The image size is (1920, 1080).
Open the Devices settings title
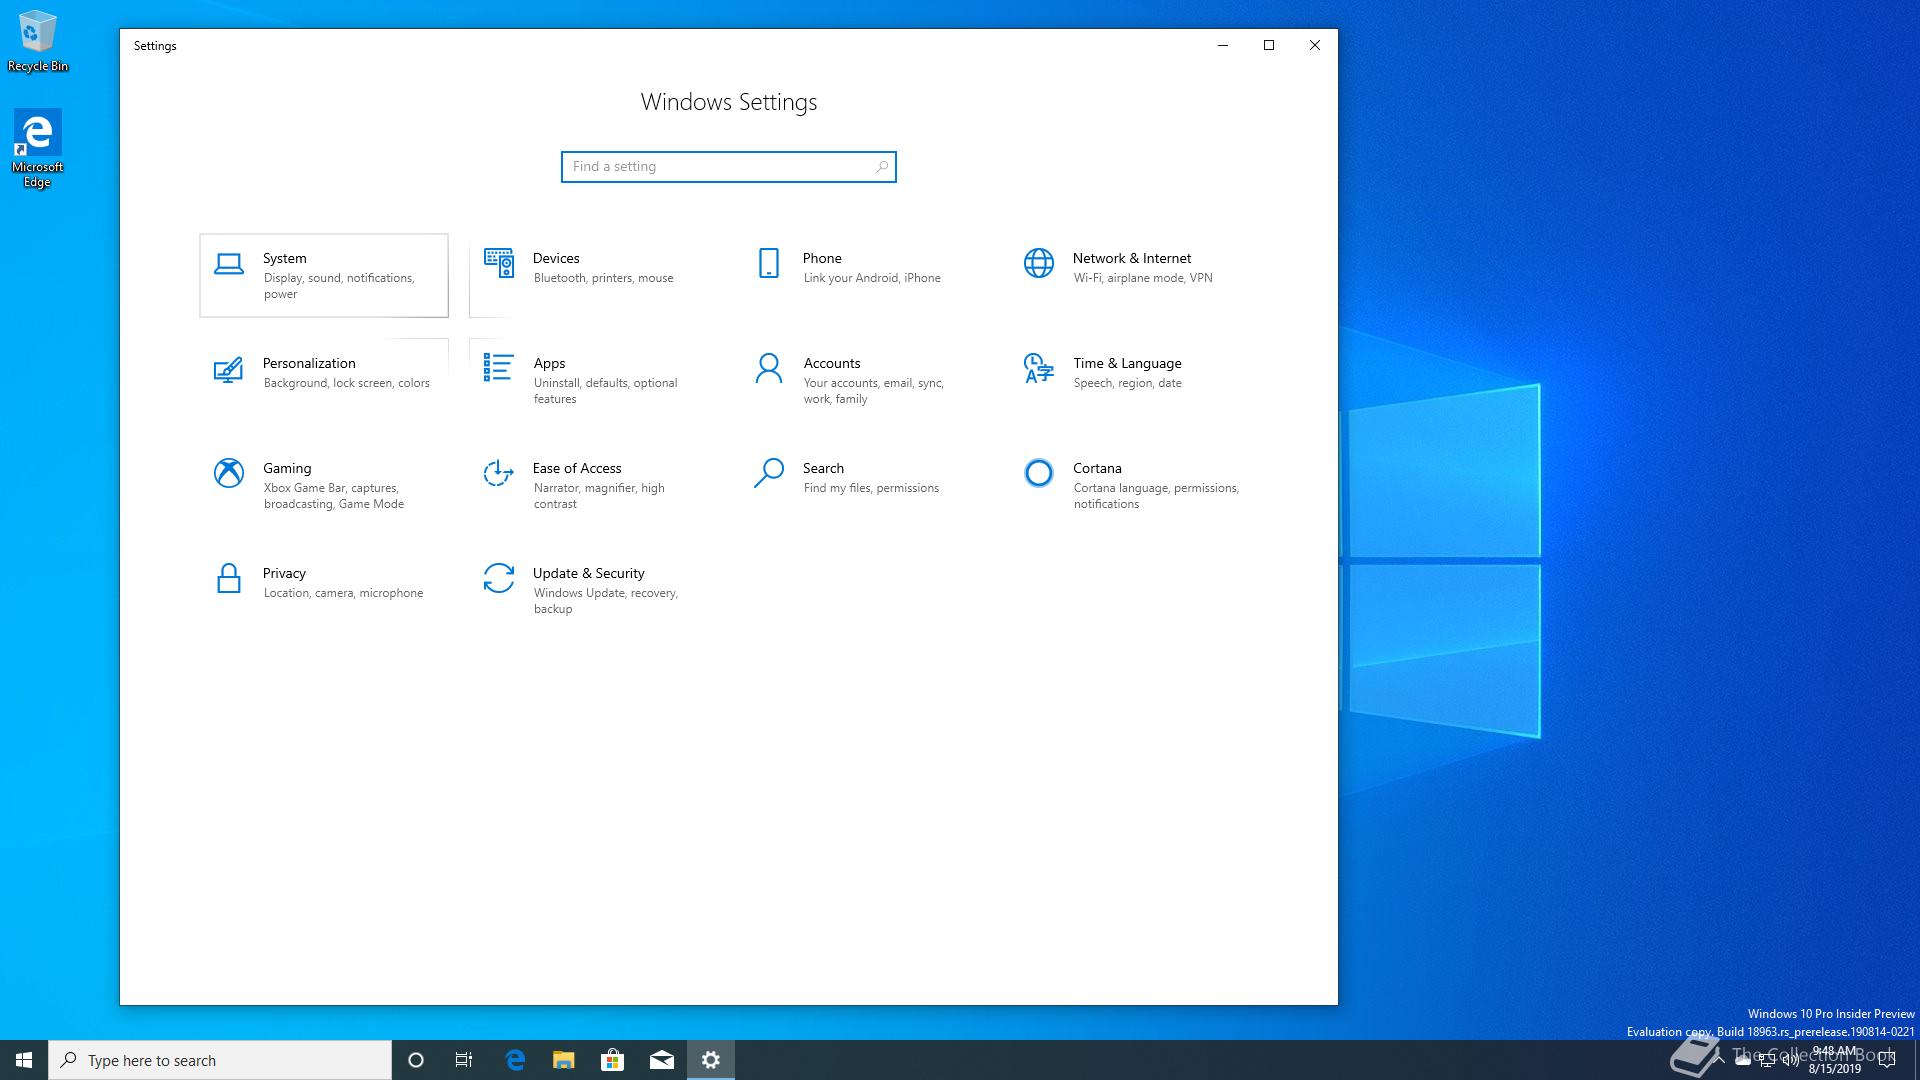click(x=556, y=258)
